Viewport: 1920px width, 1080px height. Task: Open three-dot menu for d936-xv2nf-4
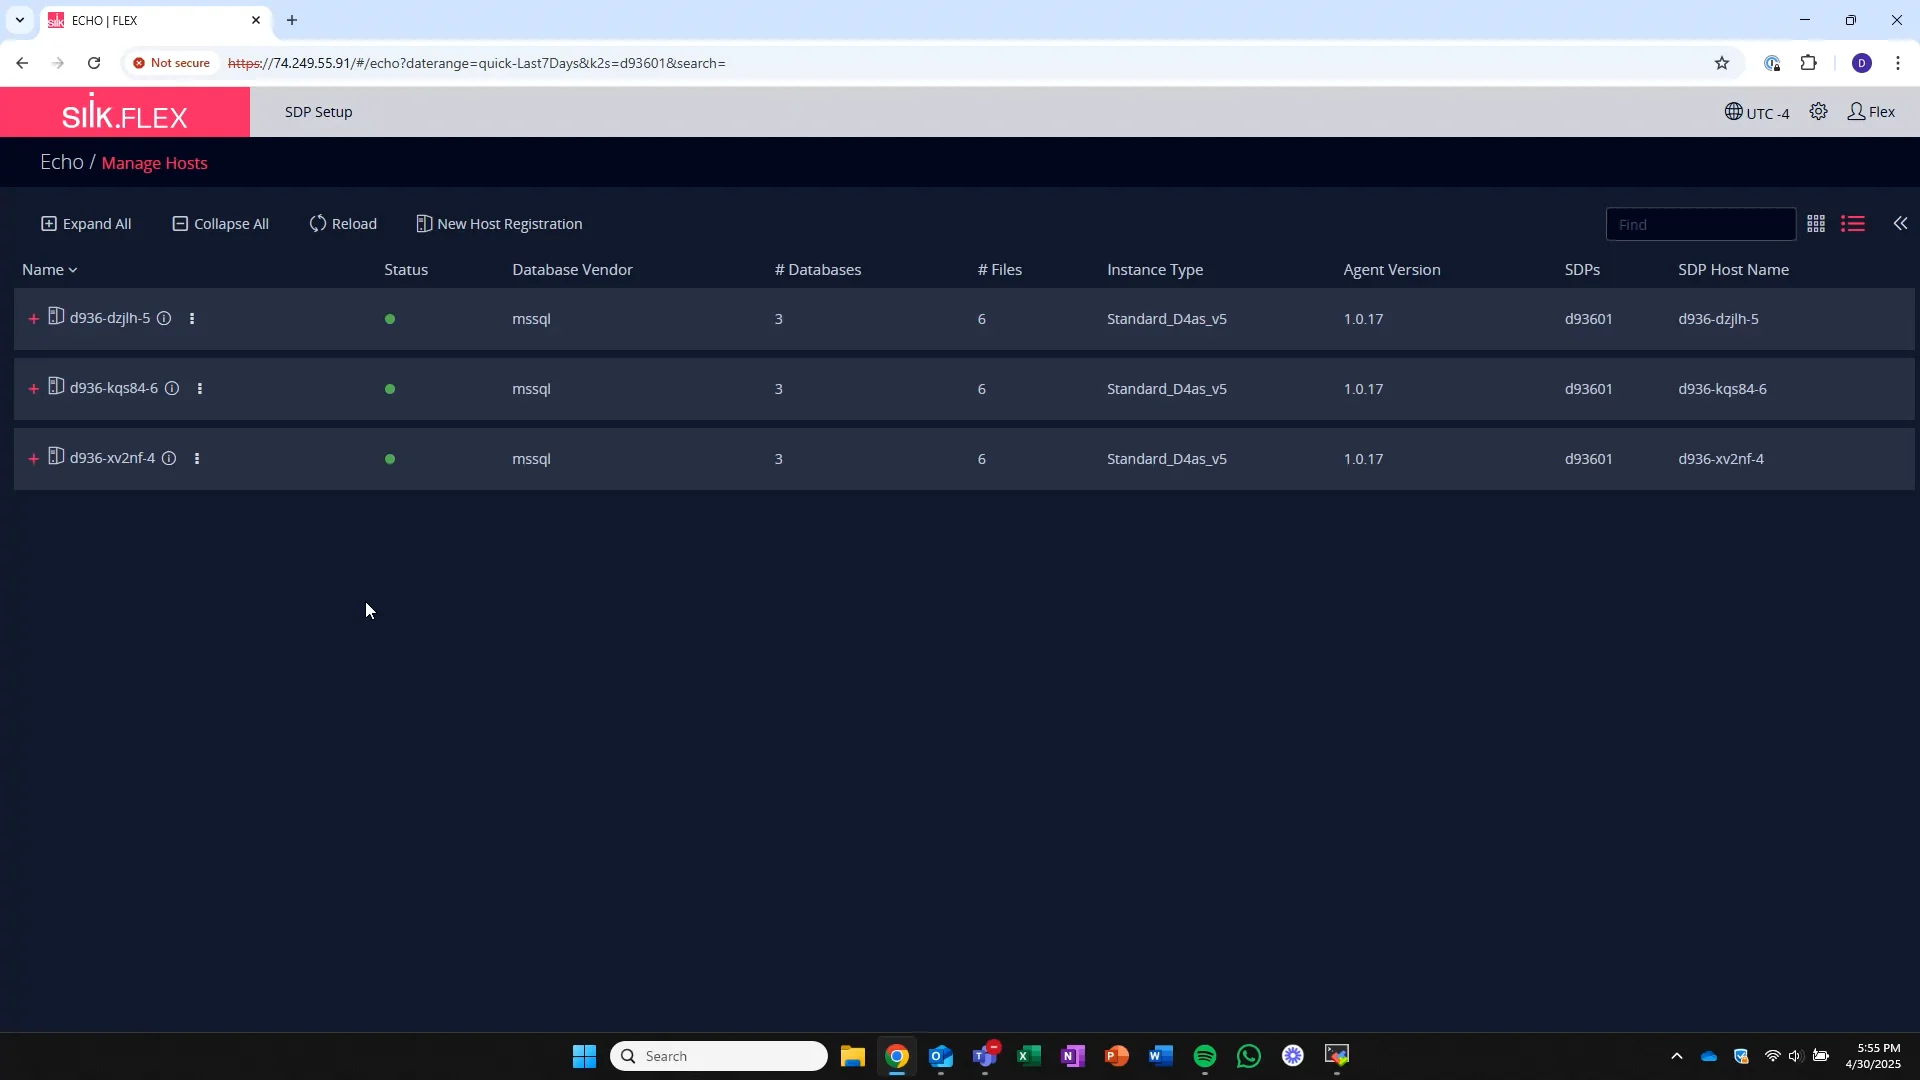pos(197,459)
